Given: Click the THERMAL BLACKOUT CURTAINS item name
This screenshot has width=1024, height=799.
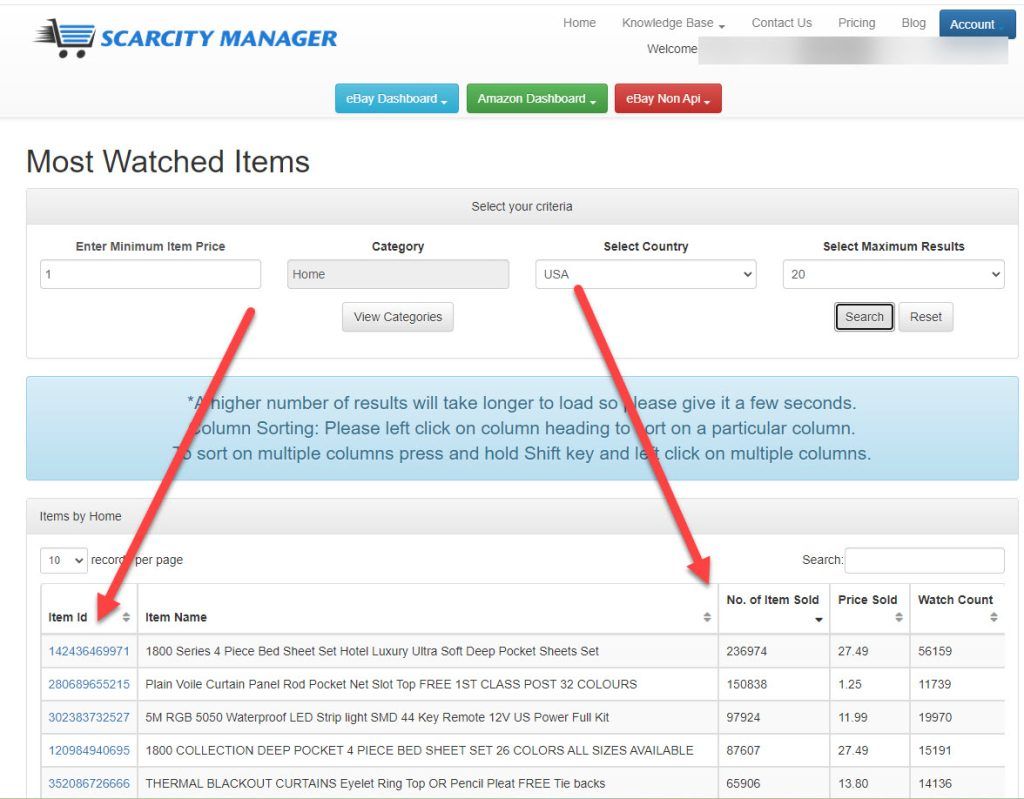Looking at the screenshot, I should [x=375, y=783].
